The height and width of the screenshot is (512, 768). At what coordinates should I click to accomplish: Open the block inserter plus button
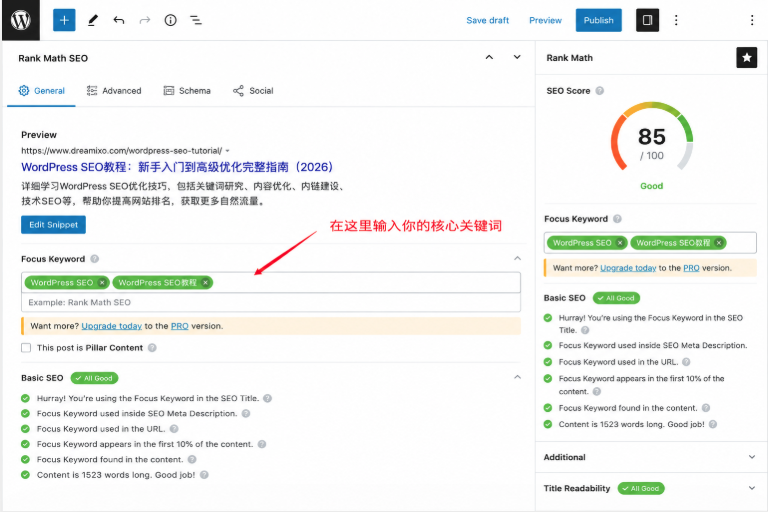click(x=64, y=20)
